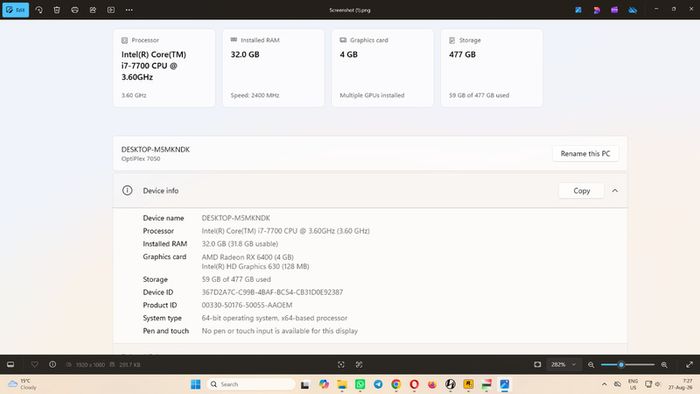Screen dimensions: 700x394
Task: Click the blue square icon left of Designer
Action: pos(578,10)
